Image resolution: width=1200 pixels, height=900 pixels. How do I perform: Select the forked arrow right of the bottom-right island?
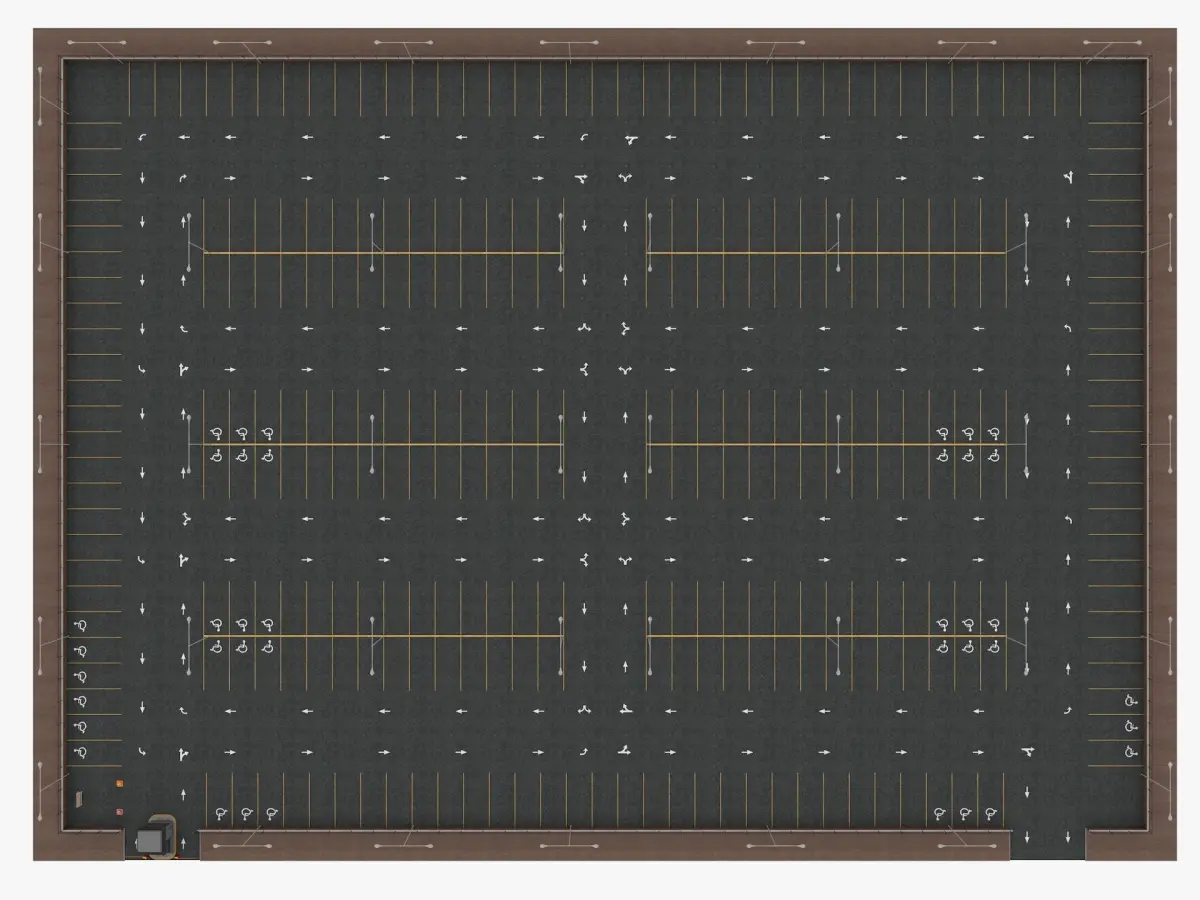pos(1027,751)
